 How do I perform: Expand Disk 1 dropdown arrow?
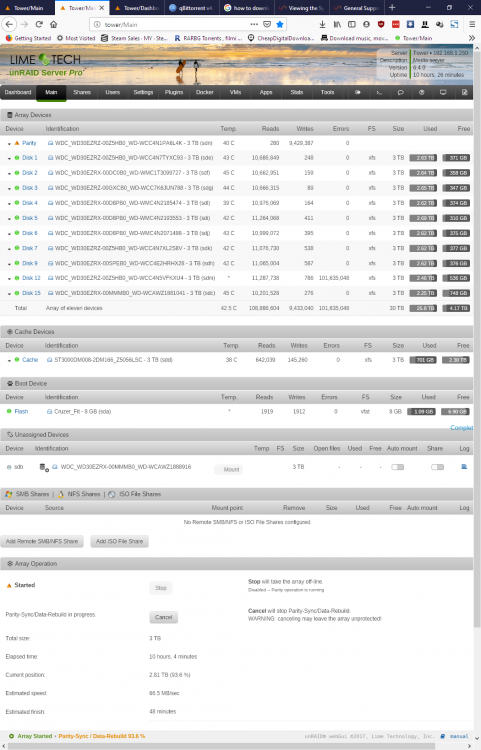[x=9, y=158]
